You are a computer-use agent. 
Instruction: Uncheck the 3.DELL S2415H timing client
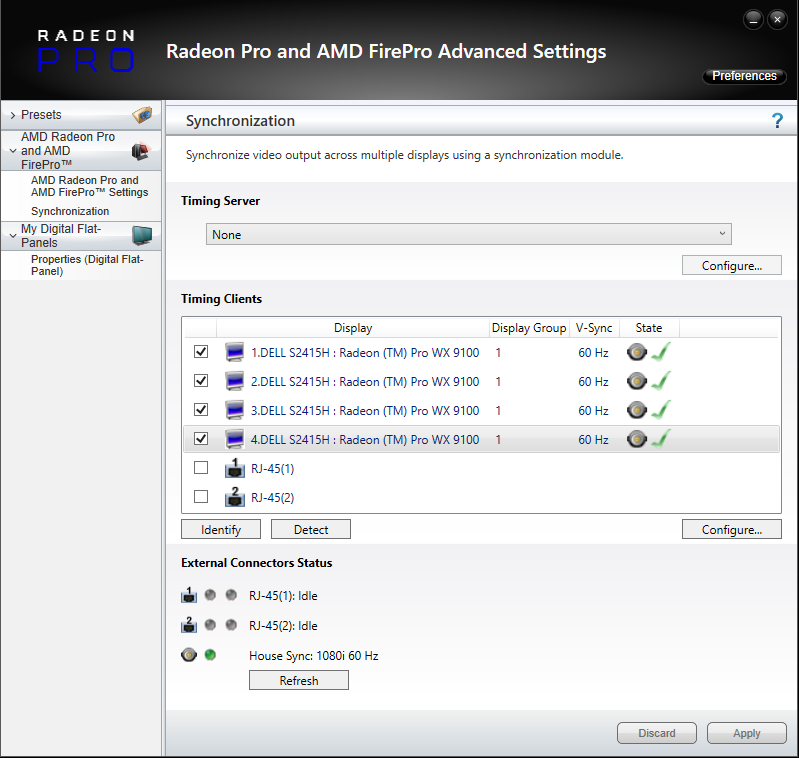coord(201,410)
